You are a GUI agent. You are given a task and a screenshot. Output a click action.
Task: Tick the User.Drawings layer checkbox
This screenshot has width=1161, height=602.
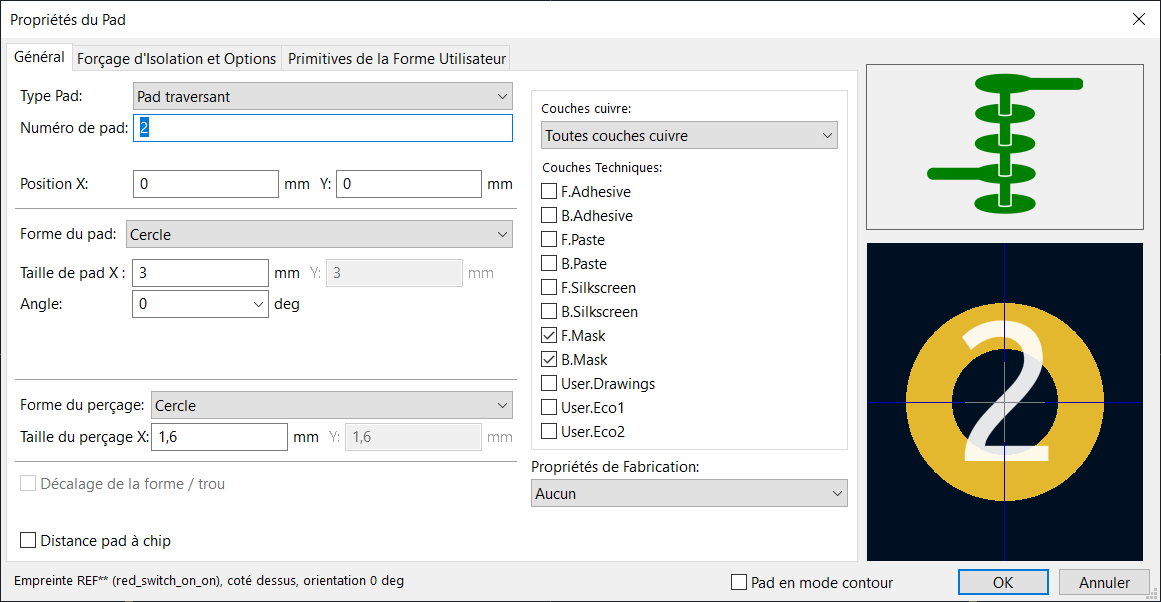pos(549,384)
